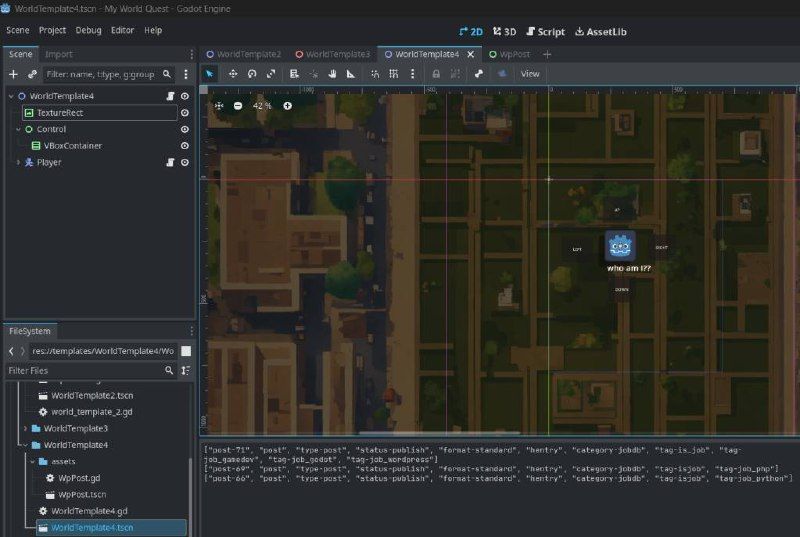Switch to the Script workspace
This screenshot has height=537, width=800.
[x=545, y=31]
